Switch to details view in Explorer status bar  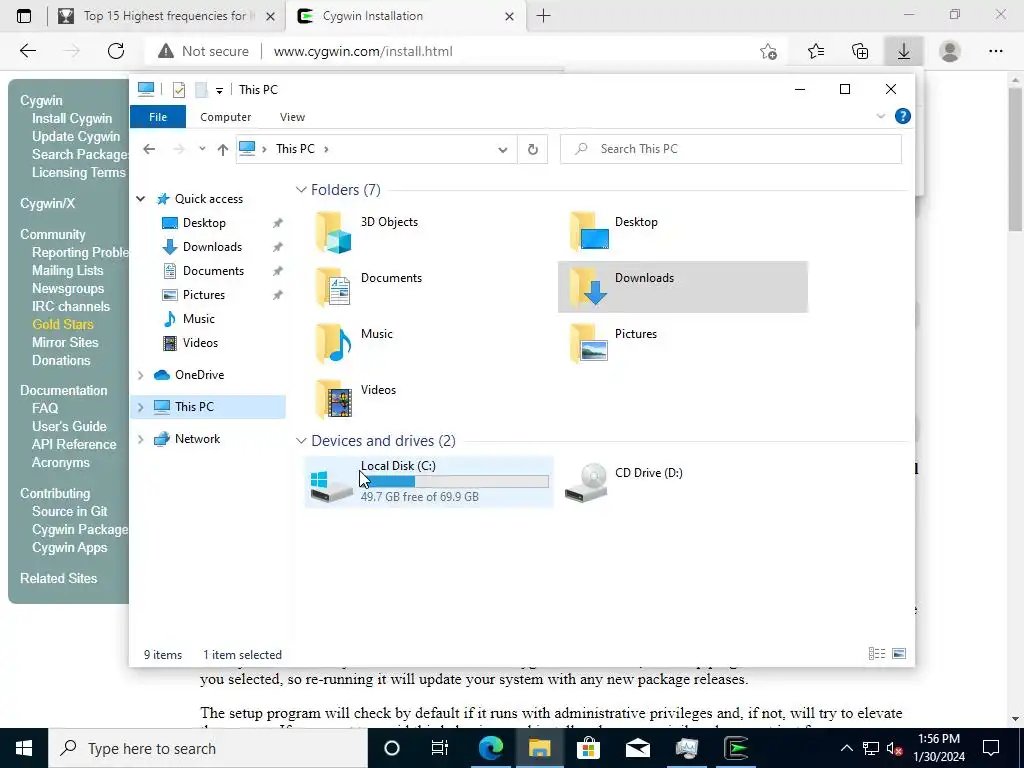[876, 654]
